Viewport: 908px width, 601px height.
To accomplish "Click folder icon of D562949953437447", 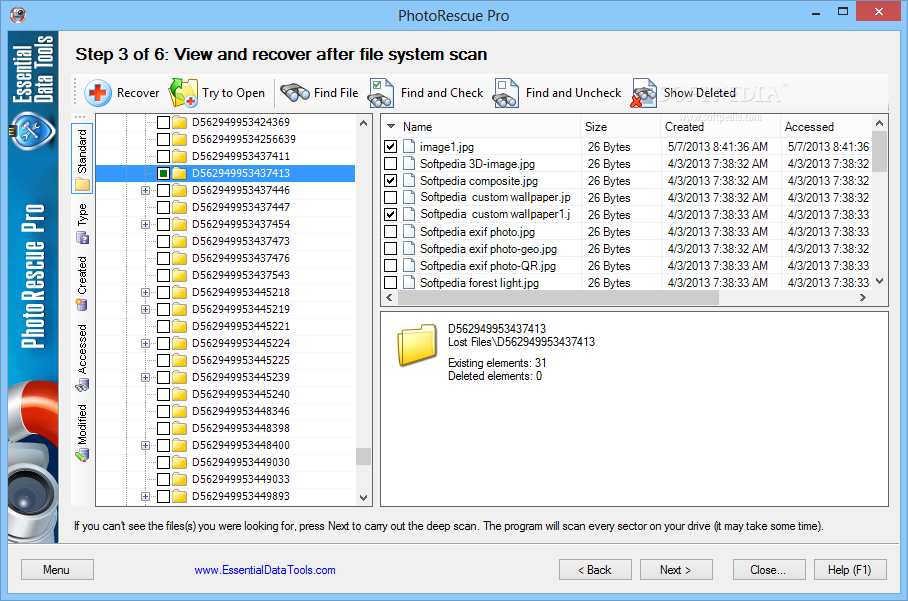I will pyautogui.click(x=180, y=207).
